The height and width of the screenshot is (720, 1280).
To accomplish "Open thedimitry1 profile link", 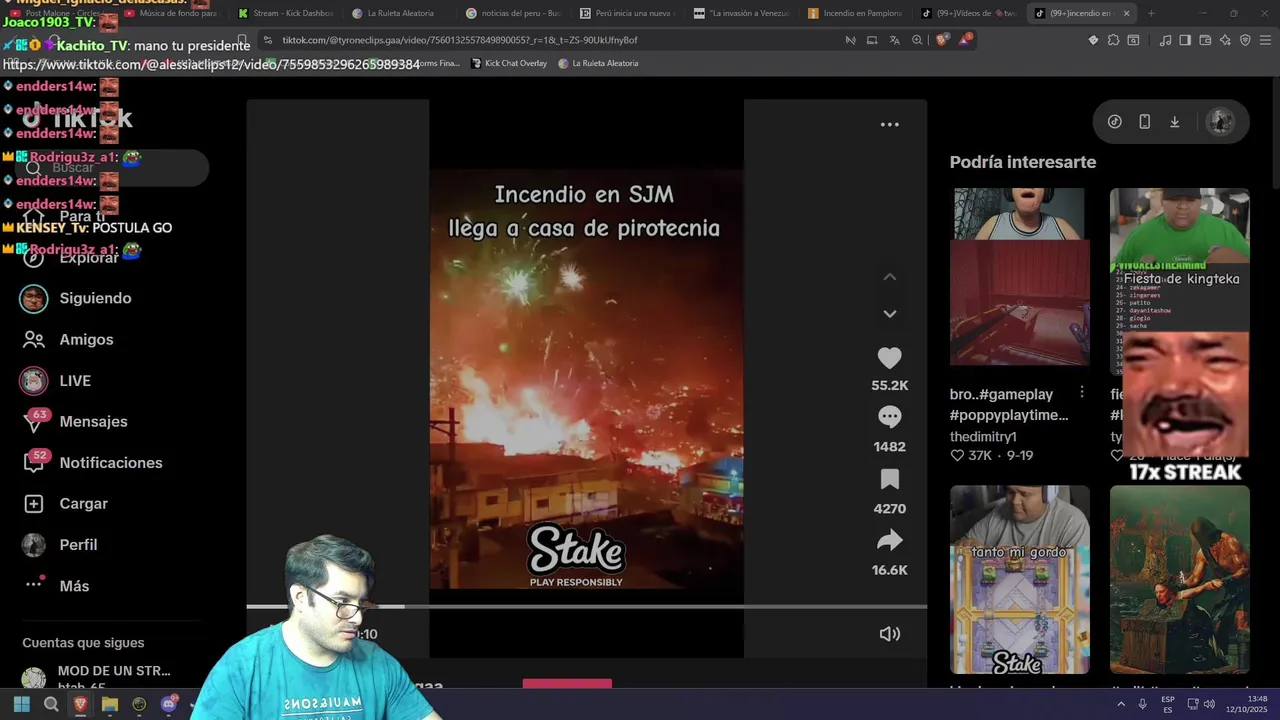I will click(983, 437).
